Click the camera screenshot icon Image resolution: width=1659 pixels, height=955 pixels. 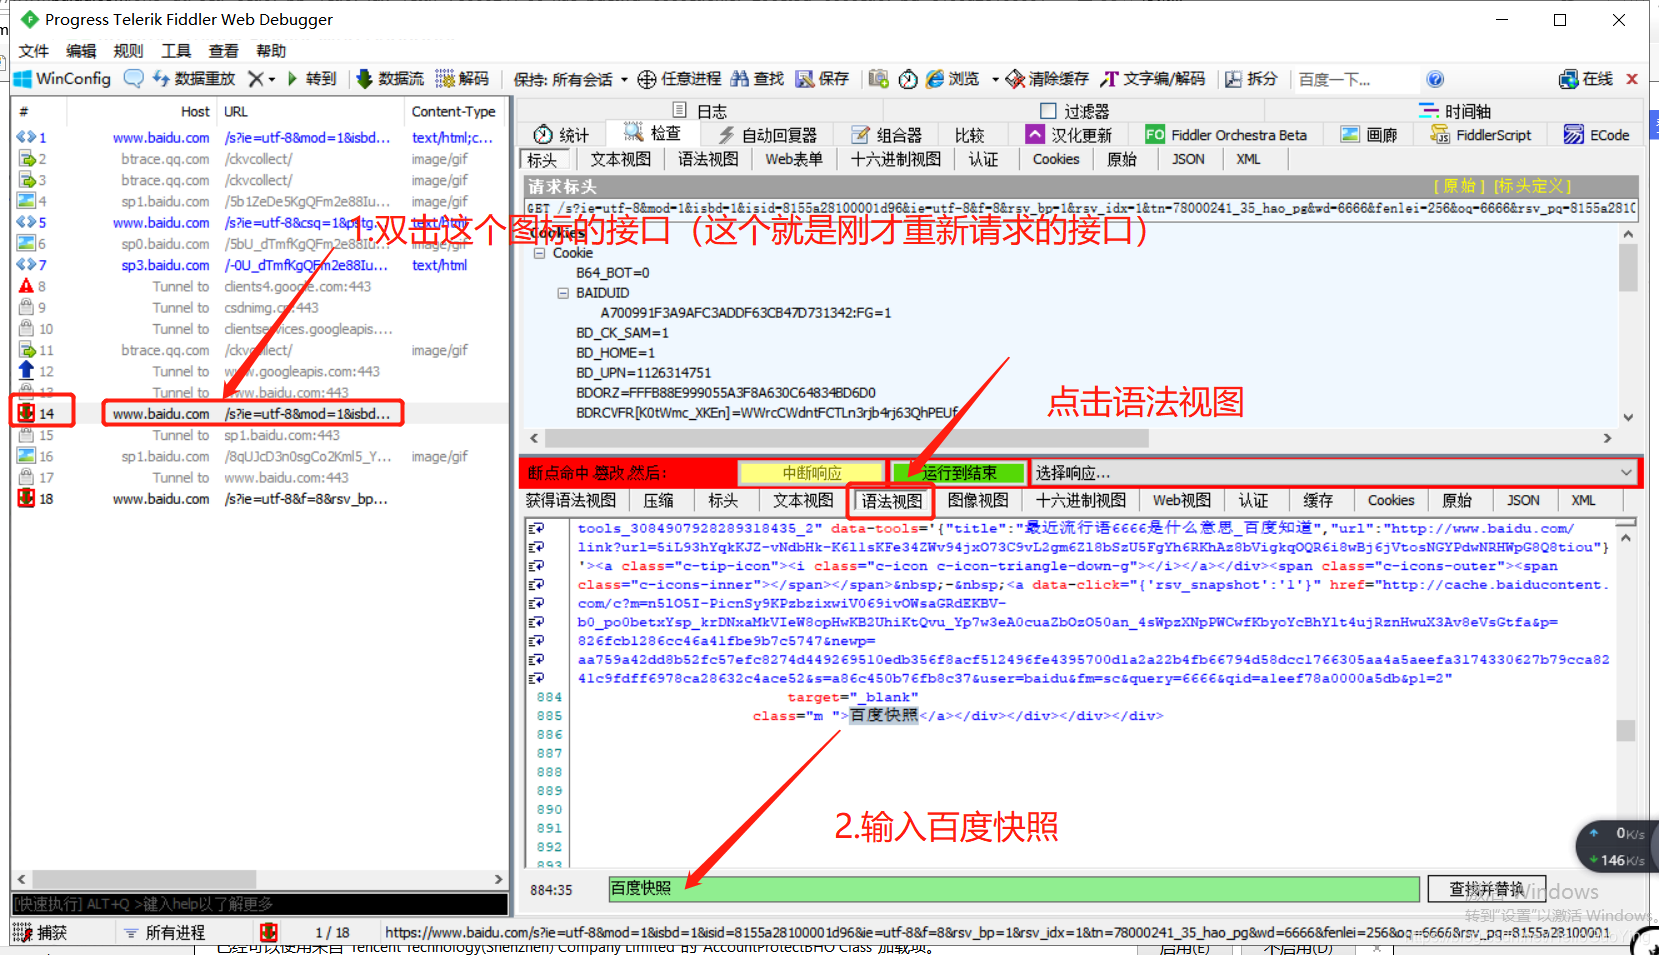(878, 79)
